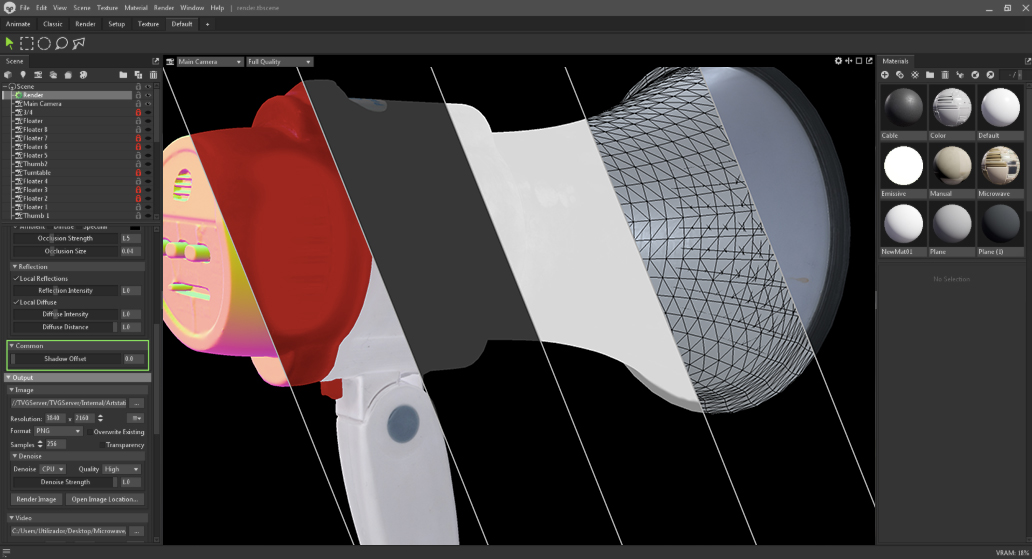
Task: Open the Render menu
Action: (x=163, y=7)
